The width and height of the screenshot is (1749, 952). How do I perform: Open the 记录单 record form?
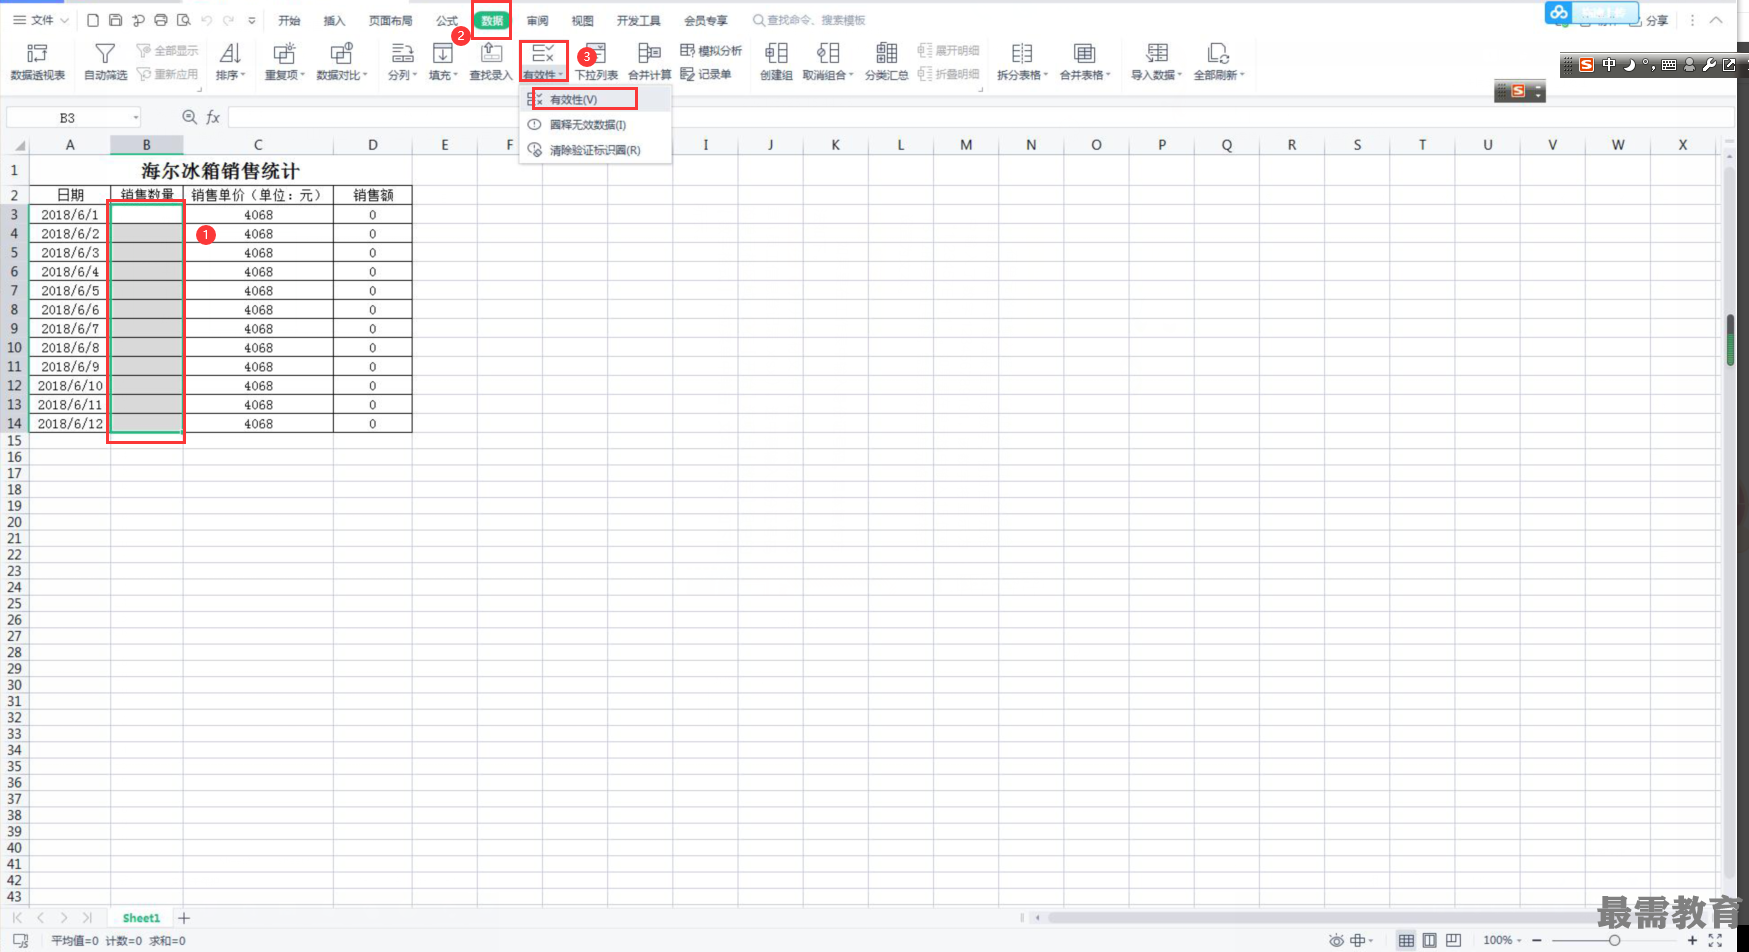(x=706, y=74)
